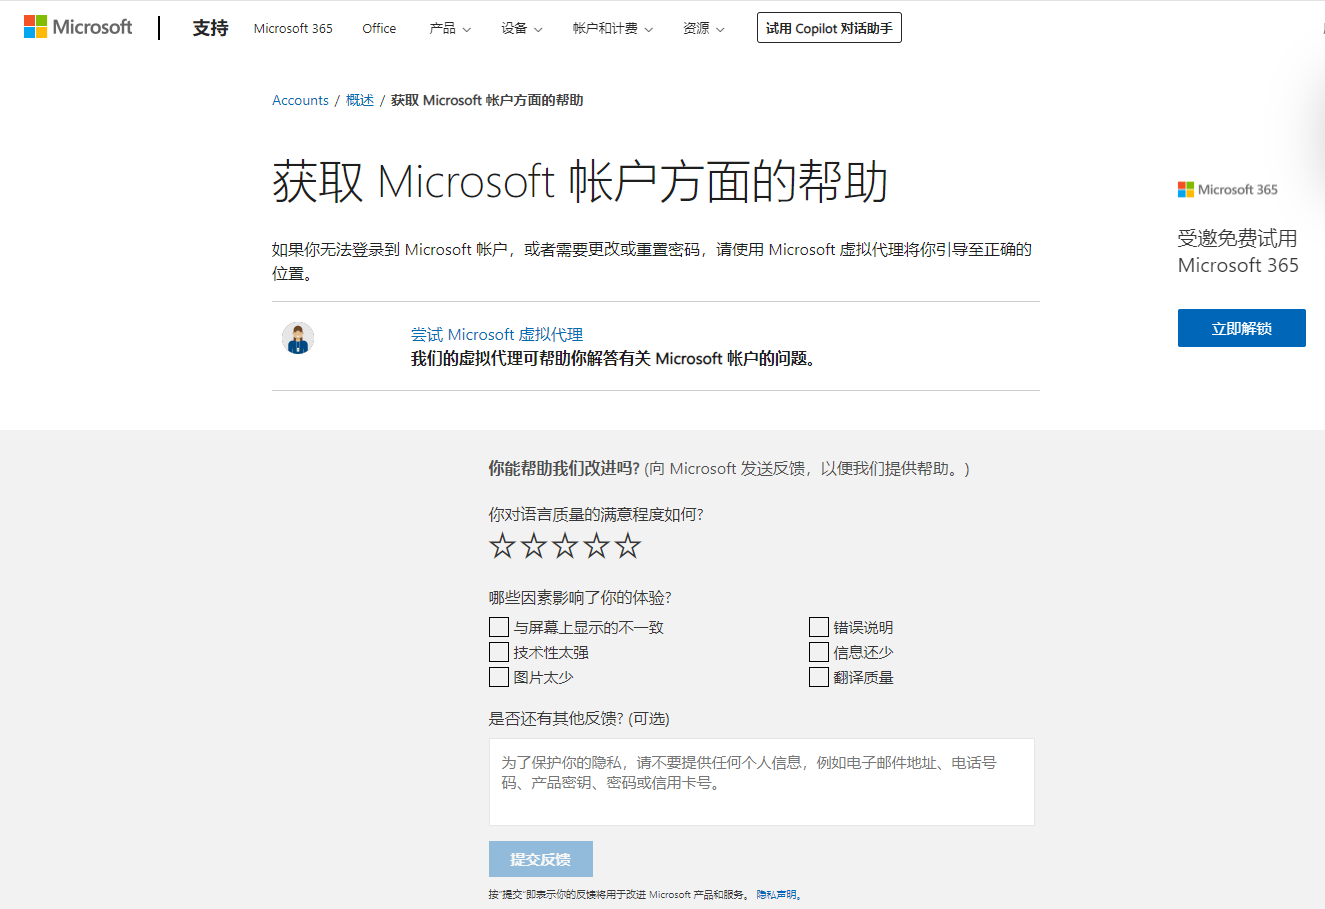The width and height of the screenshot is (1325, 909).
Task: Click the Microsoft 365 icon in sidebar
Action: click(x=1184, y=189)
